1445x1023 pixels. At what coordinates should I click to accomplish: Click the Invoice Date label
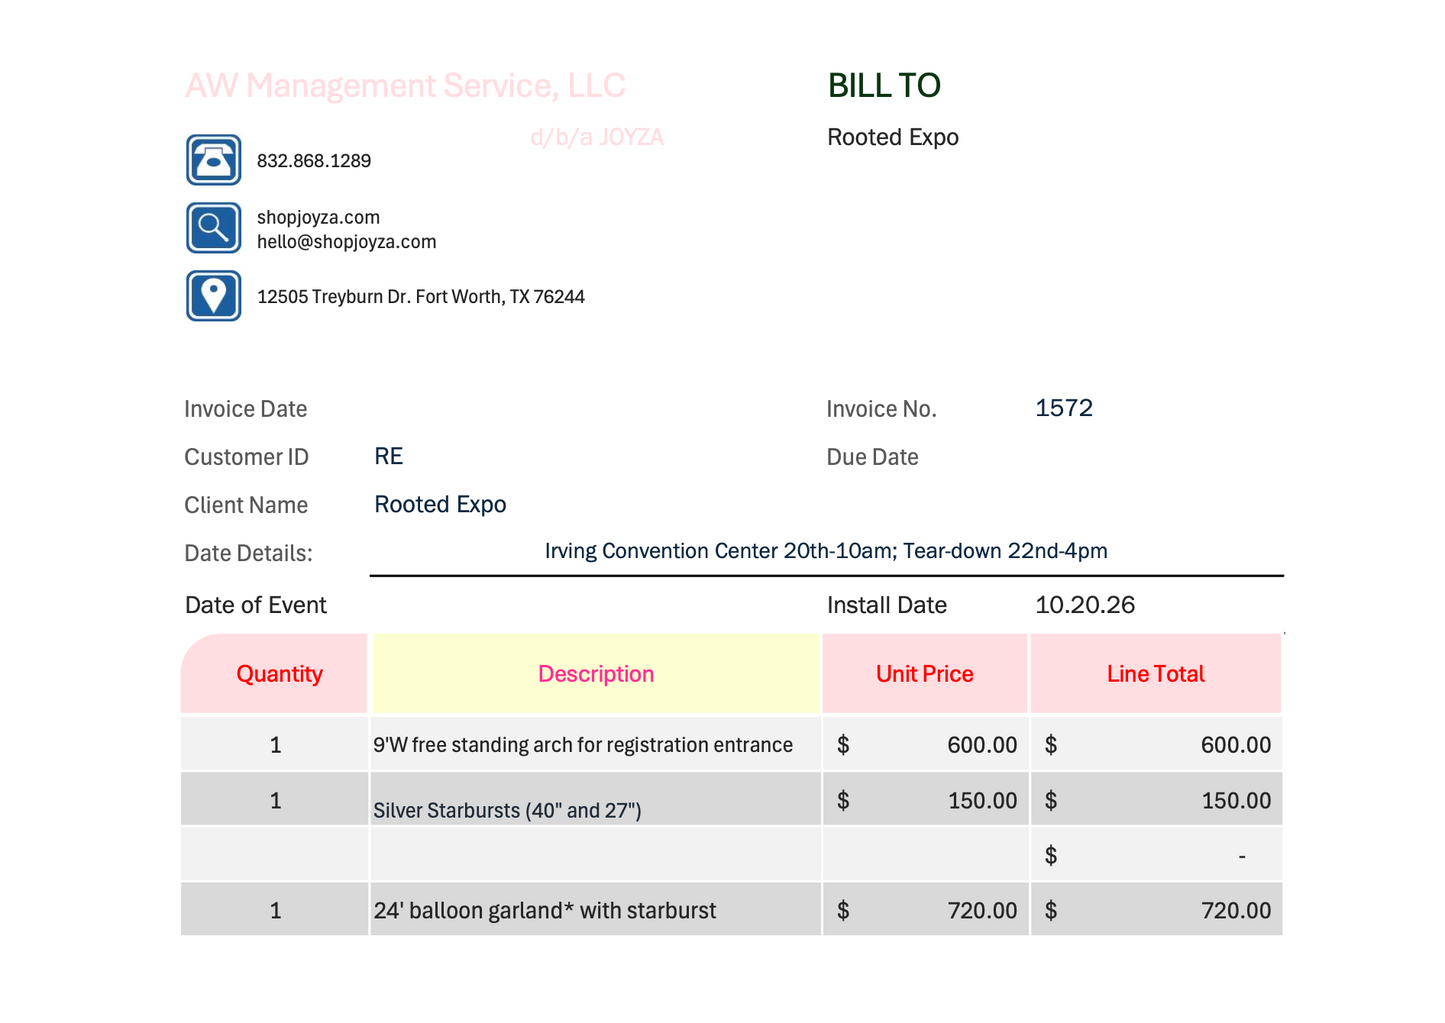point(246,409)
